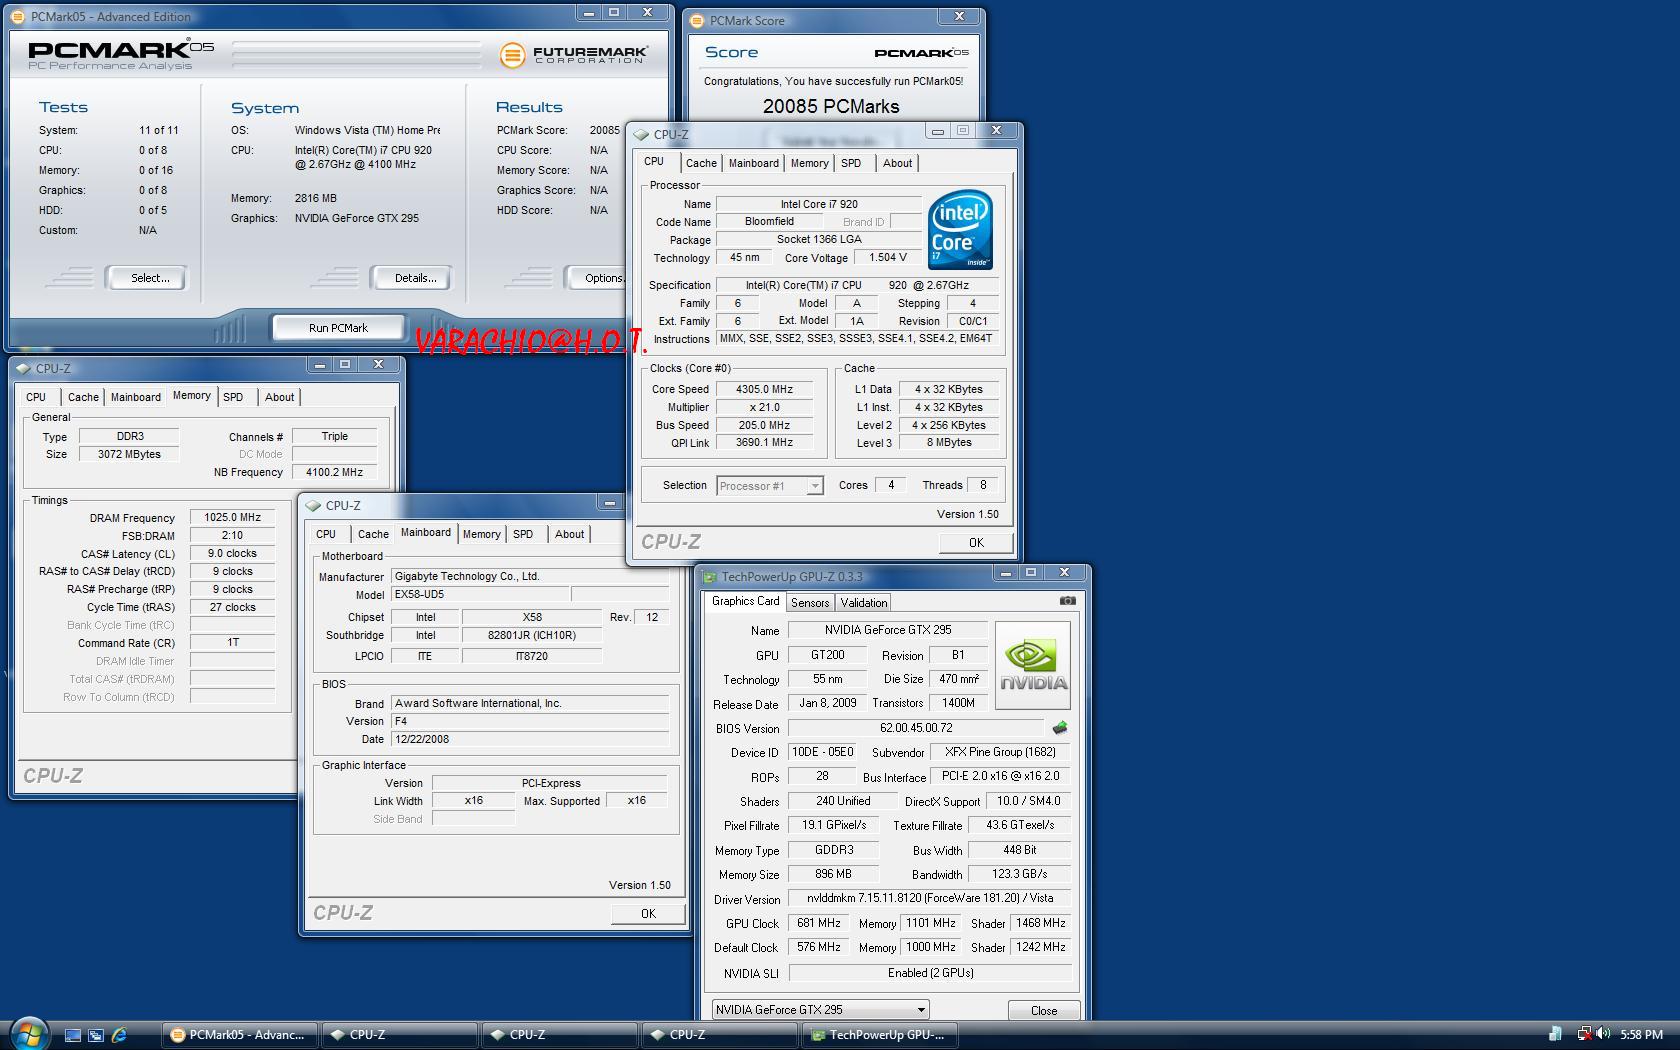Click the QPI Link value 3690.1 MHz
Screen dimensions: 1680x1050
(764, 442)
